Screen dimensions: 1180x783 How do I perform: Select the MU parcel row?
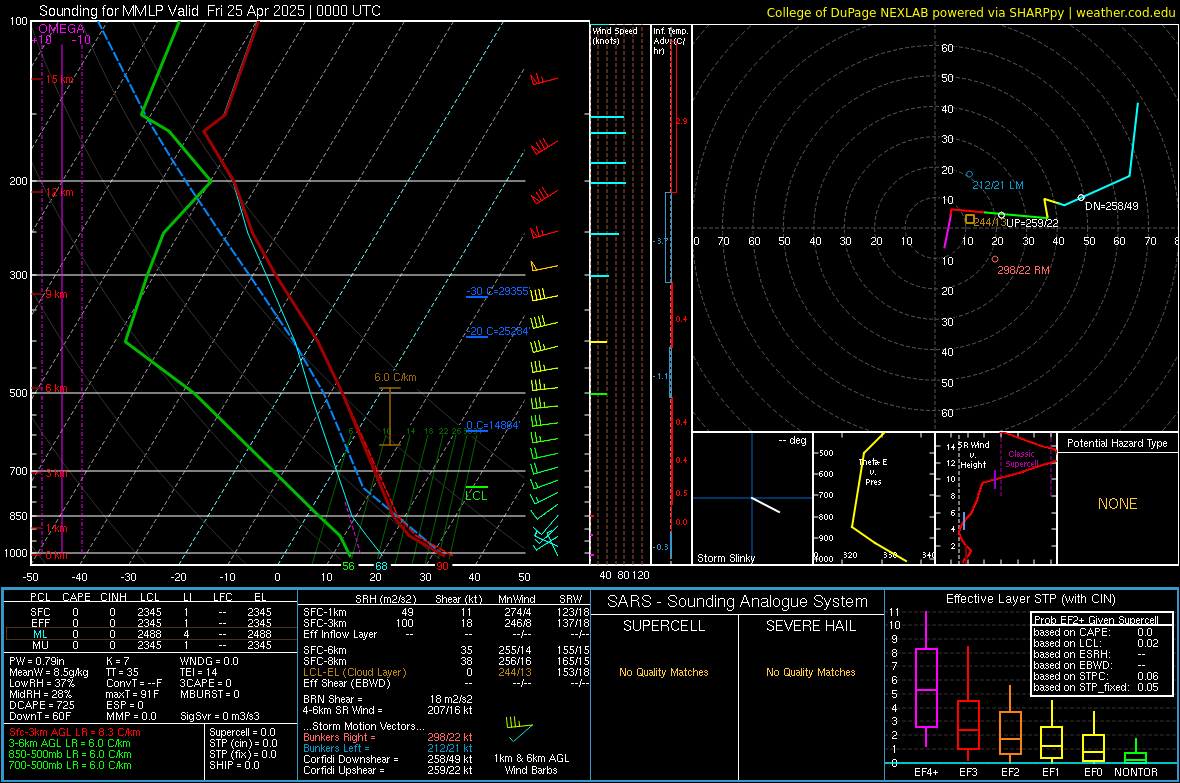click(151, 644)
